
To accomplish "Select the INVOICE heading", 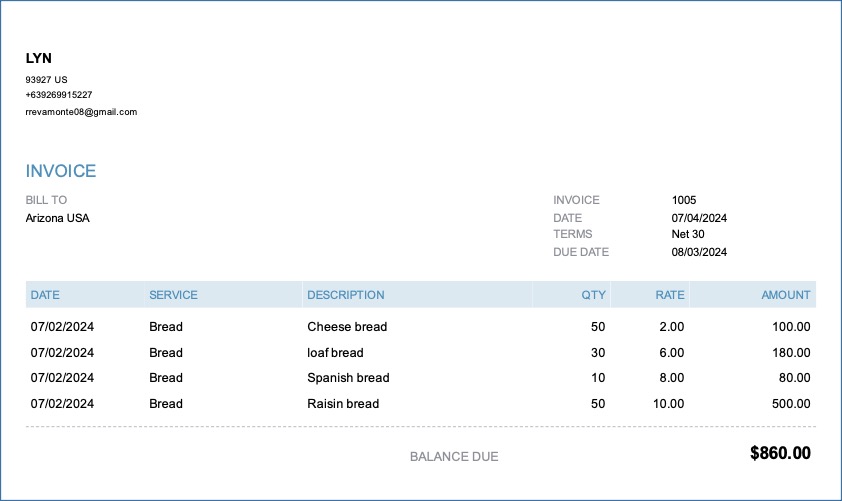I will coord(61,171).
